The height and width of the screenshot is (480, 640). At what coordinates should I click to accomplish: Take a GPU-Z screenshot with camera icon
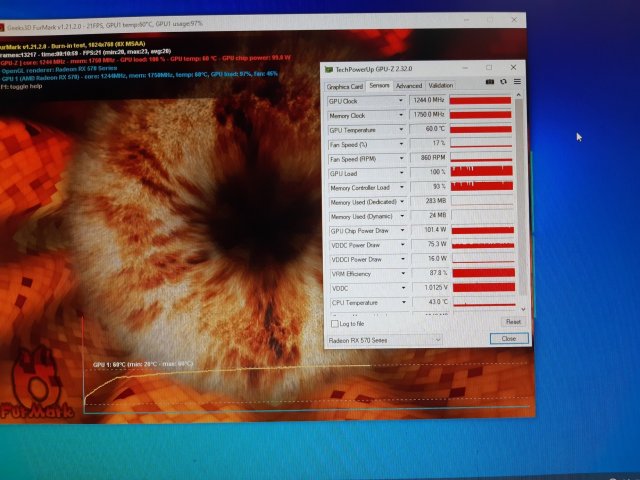click(x=490, y=82)
